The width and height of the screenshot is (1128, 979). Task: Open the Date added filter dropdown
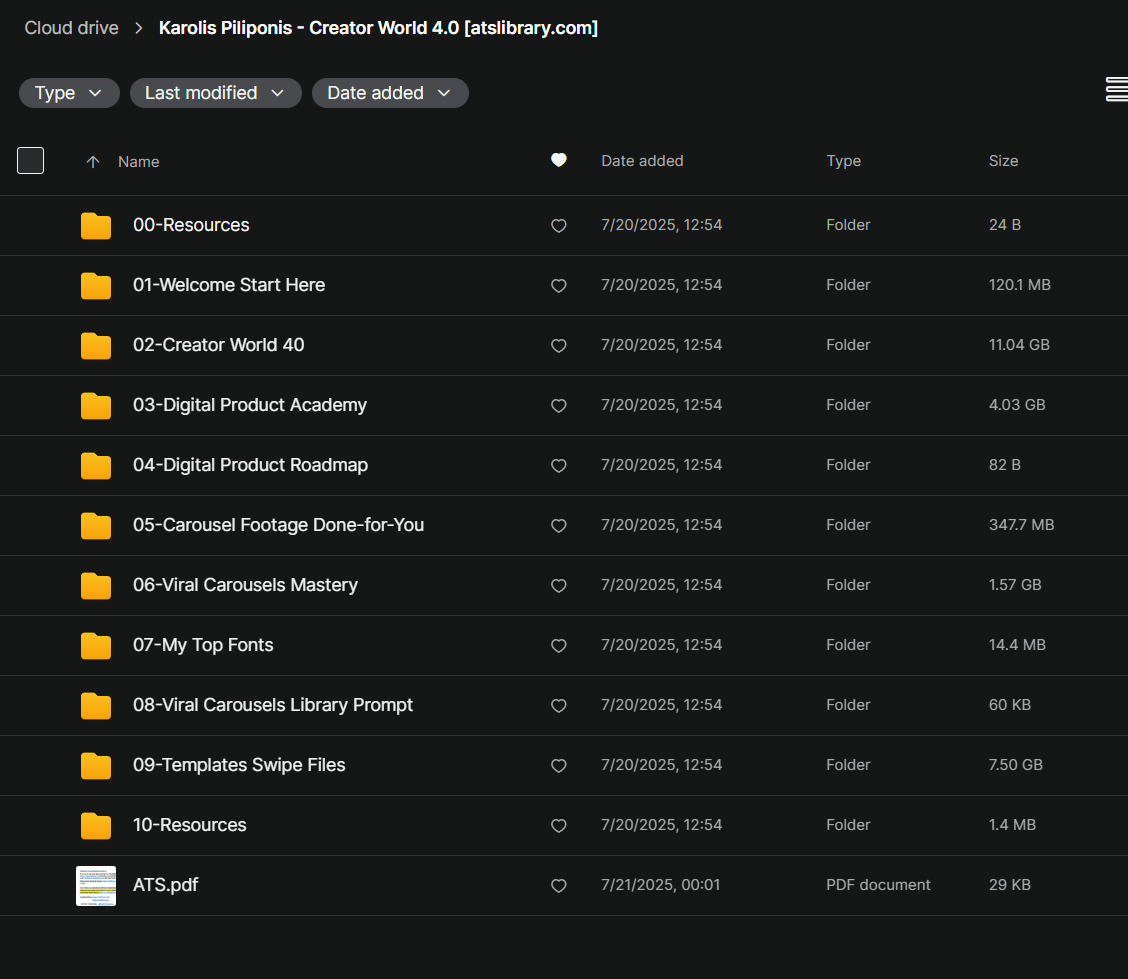(x=390, y=93)
